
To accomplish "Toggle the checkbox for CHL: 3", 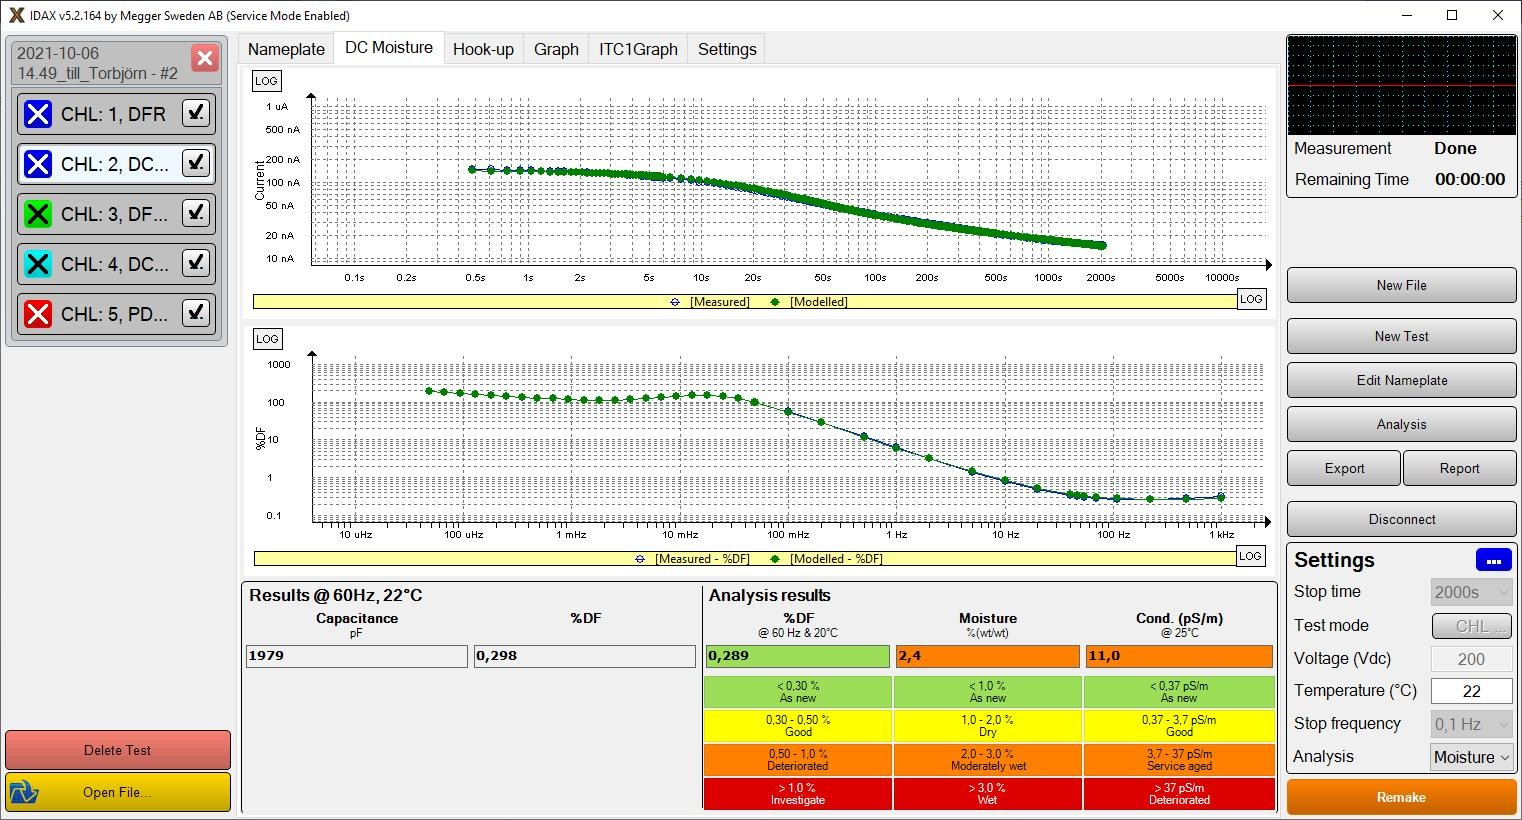I will (196, 213).
